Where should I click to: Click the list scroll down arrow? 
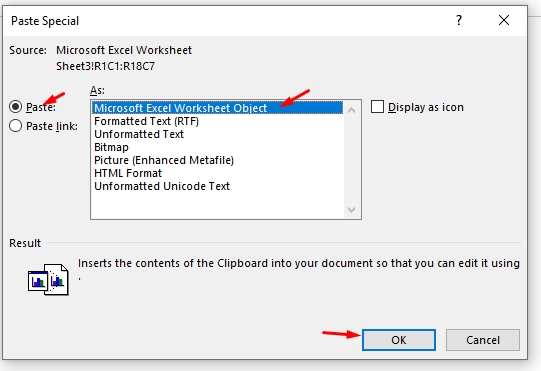(x=352, y=209)
